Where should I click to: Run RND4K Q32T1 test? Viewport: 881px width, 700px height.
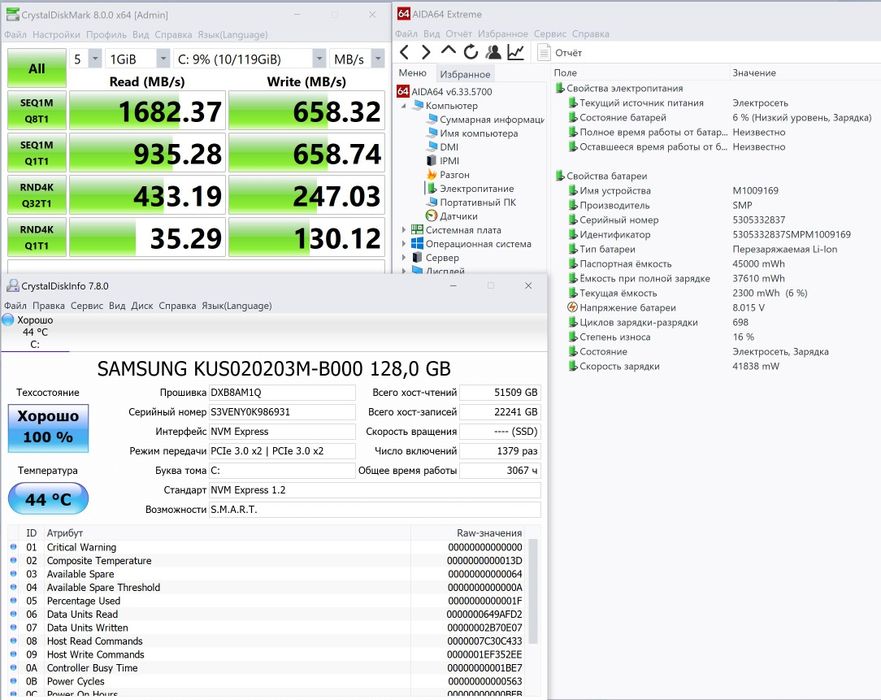[37, 196]
